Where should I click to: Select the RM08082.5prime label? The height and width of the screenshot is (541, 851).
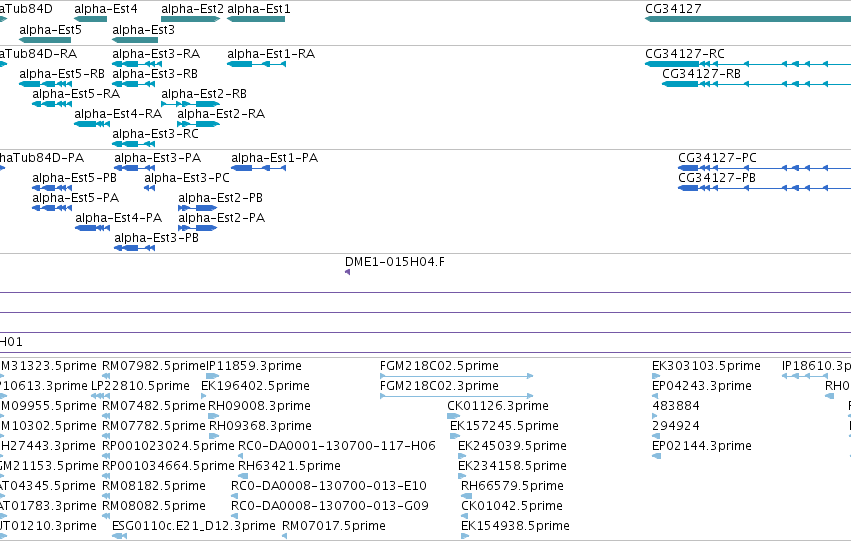pyautogui.click(x=154, y=506)
